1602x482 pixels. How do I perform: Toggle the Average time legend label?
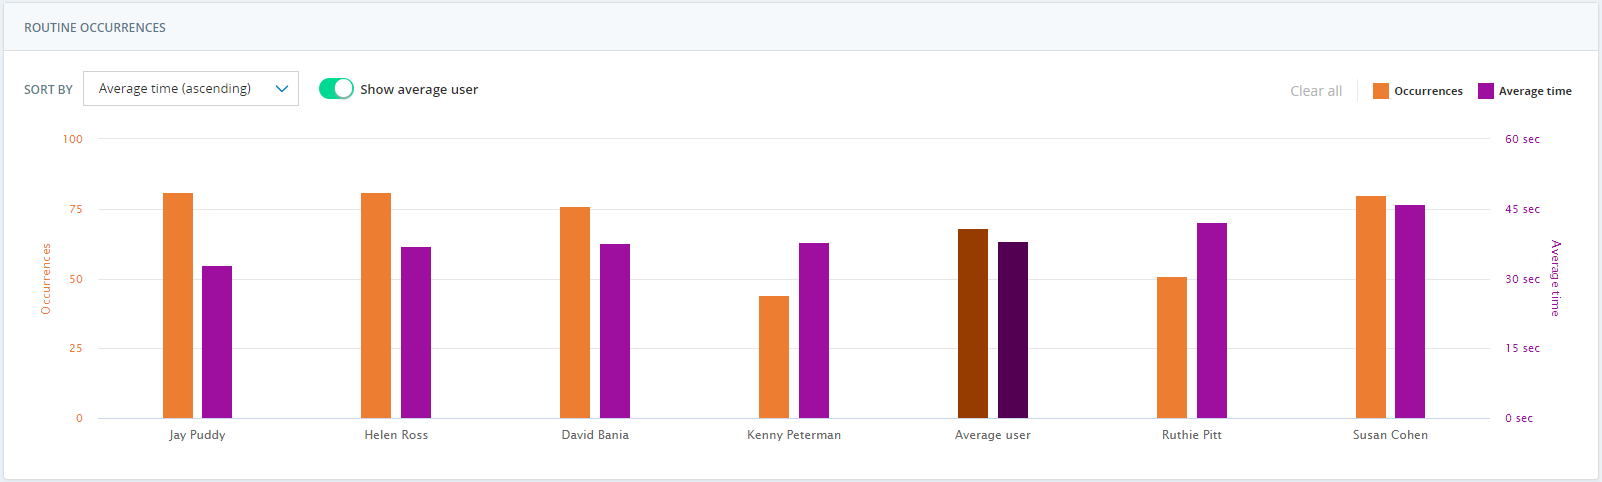pyautogui.click(x=1535, y=91)
